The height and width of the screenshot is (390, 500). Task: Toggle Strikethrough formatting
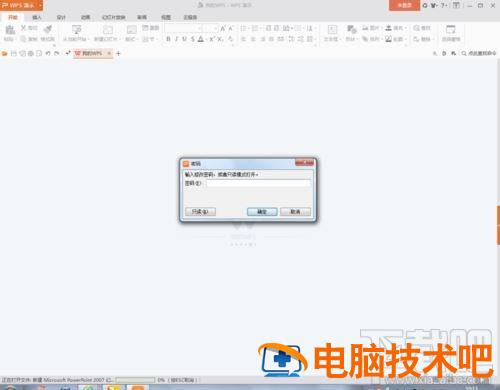[x=193, y=39]
